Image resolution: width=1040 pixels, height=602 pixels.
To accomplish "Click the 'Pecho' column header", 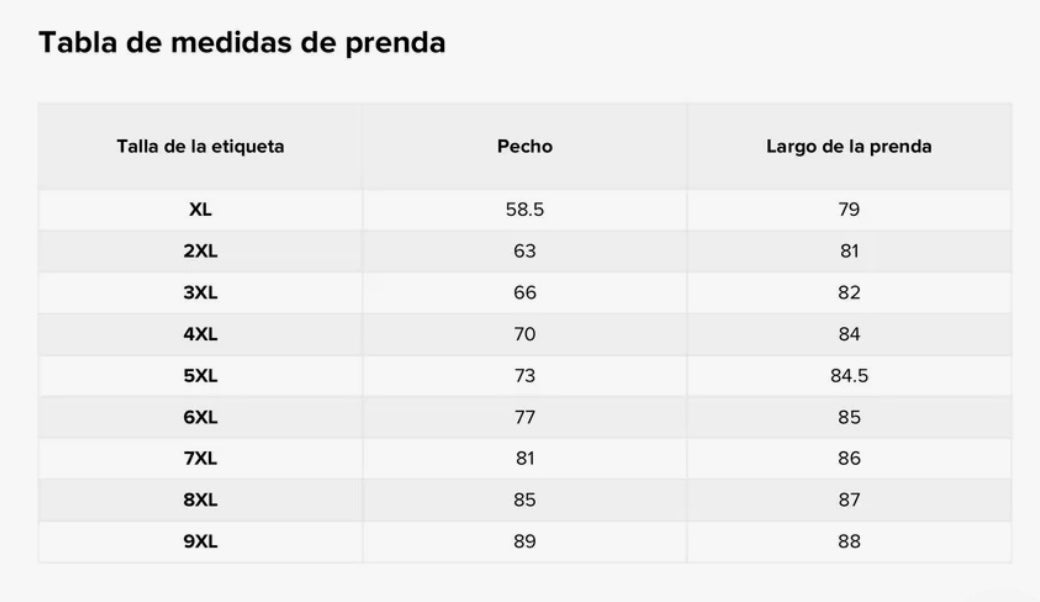I will click(x=524, y=146).
